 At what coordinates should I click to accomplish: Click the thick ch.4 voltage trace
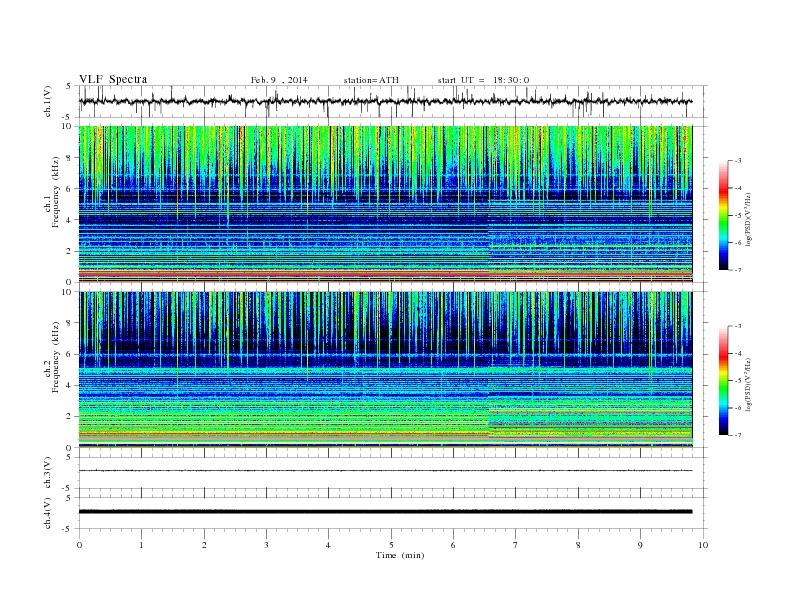click(385, 512)
